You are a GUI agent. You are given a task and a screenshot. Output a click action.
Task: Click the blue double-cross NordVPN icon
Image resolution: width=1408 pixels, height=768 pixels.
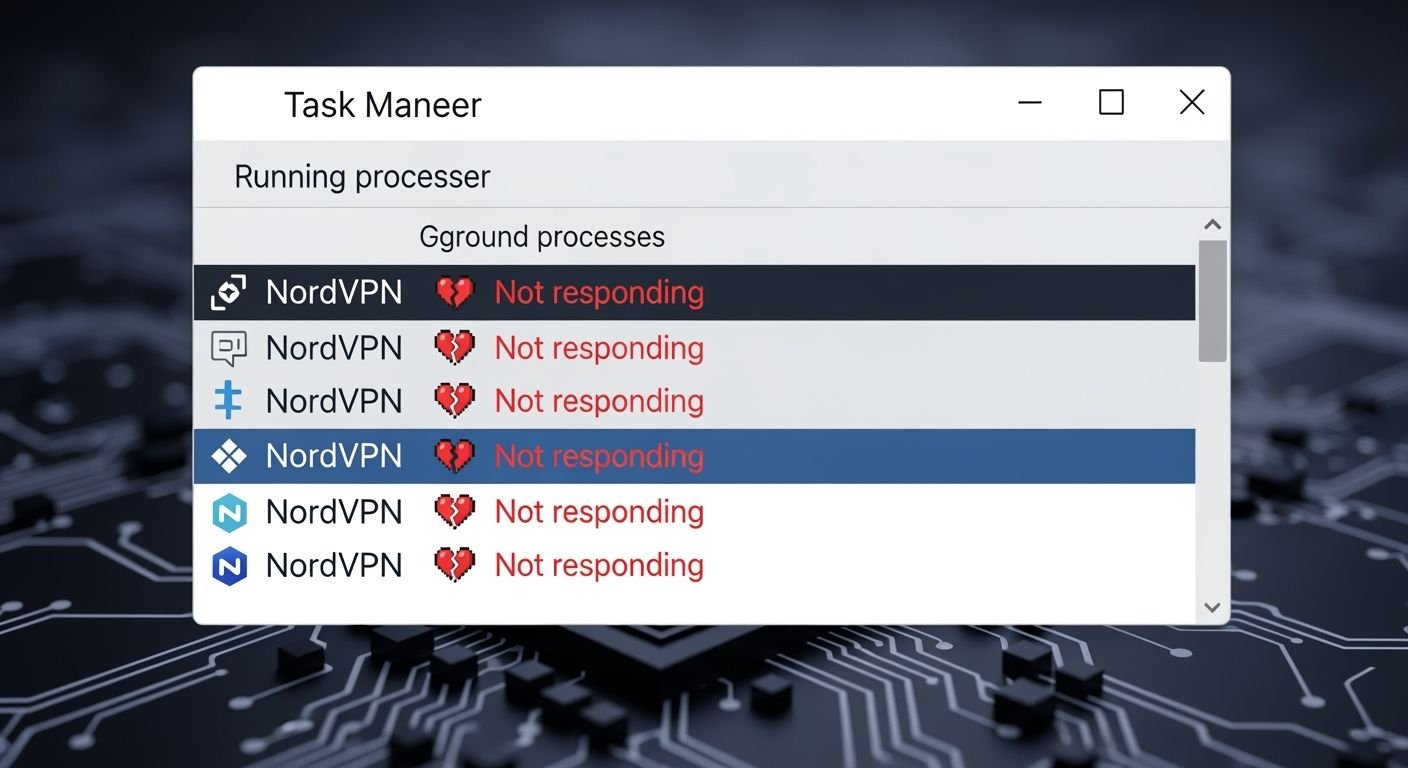point(229,401)
